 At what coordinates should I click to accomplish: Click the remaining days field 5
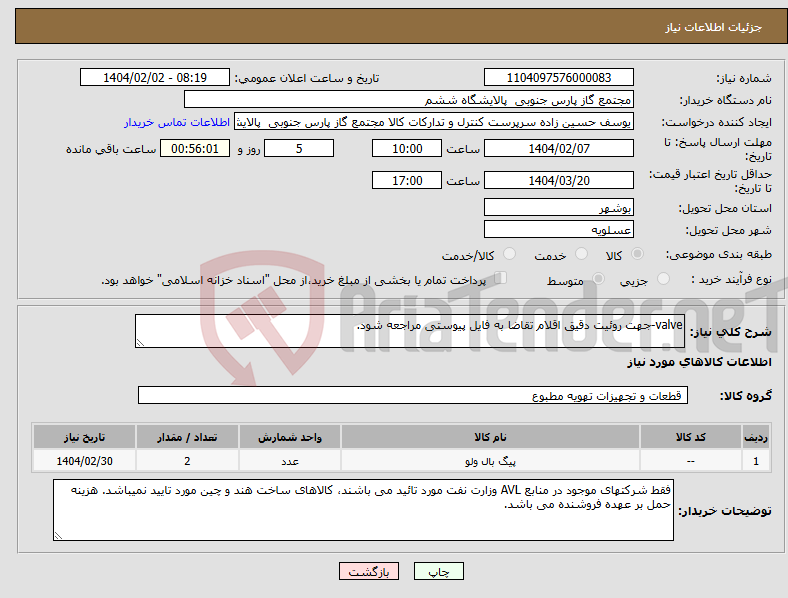(x=299, y=149)
